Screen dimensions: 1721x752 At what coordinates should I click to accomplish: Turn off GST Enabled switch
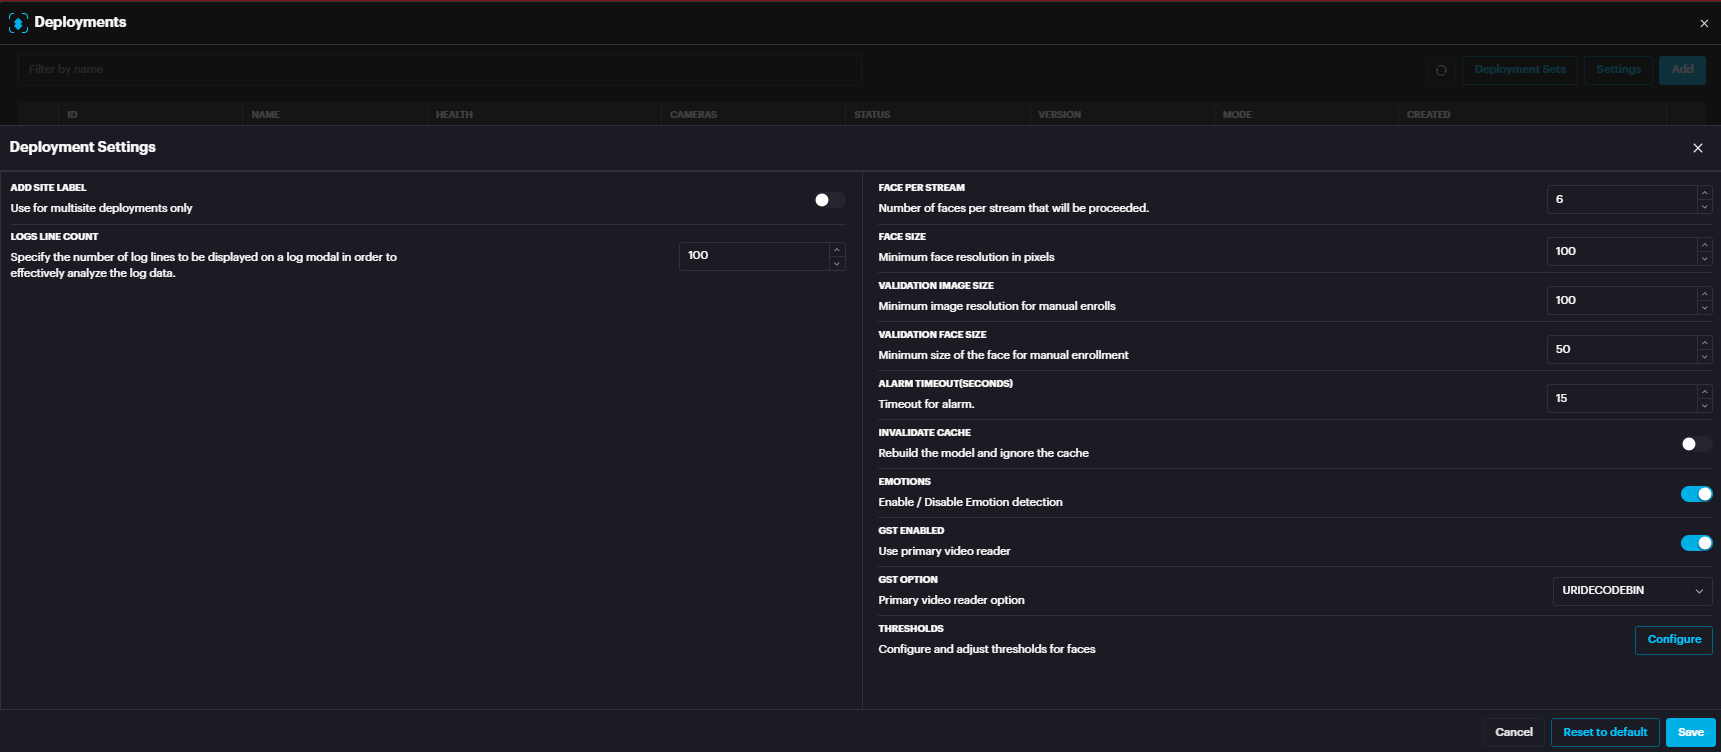coord(1696,543)
